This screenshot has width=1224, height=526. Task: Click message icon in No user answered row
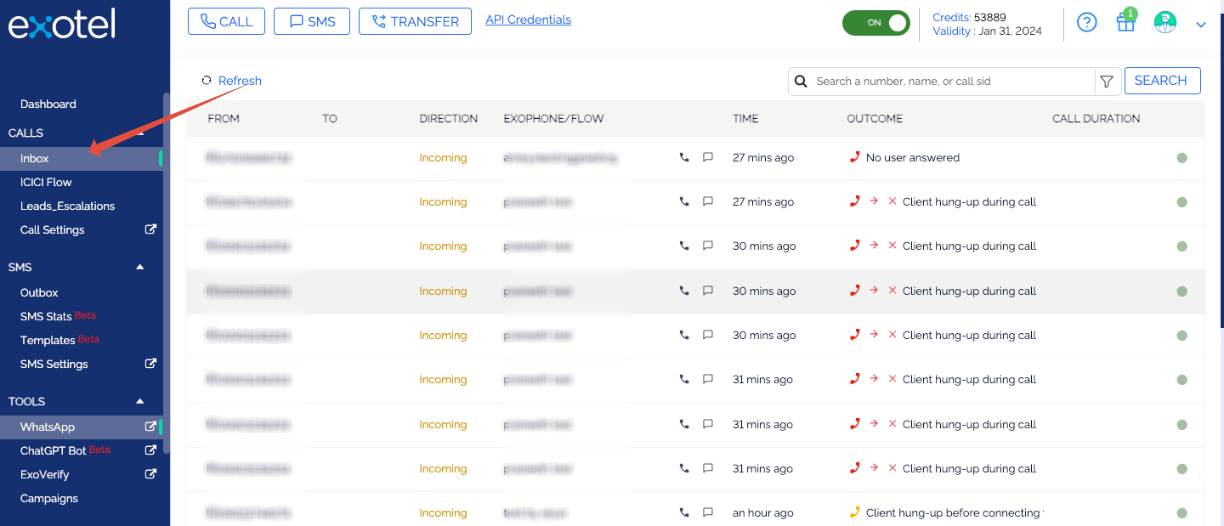point(708,157)
